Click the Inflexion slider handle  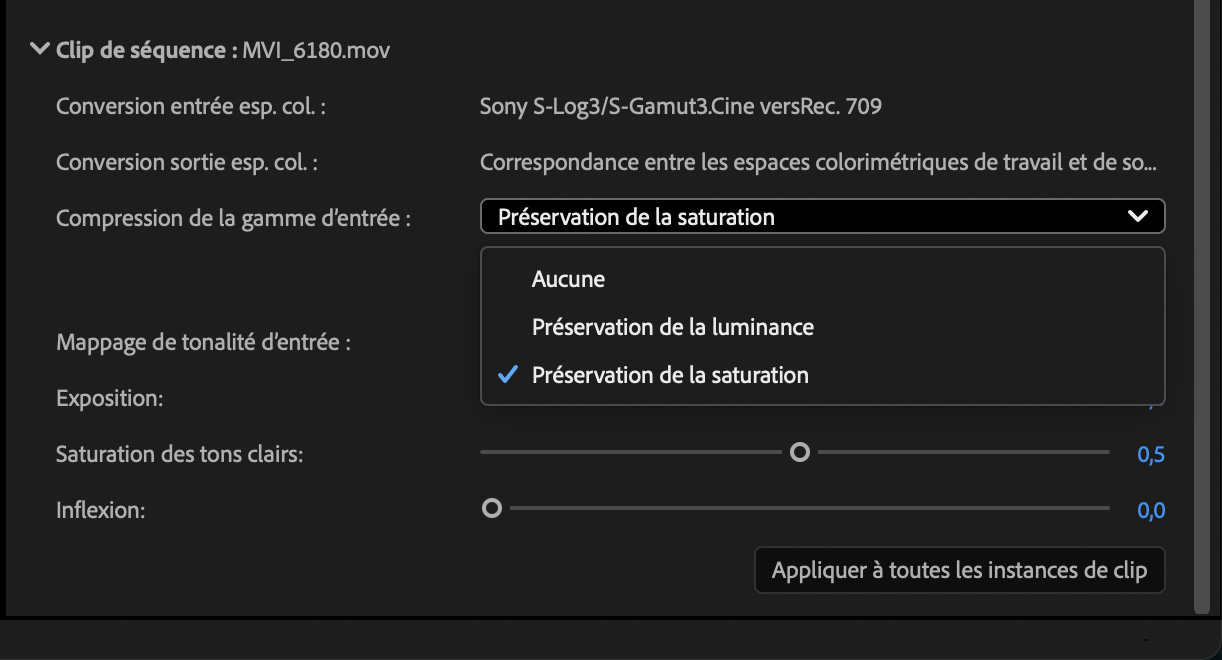(491, 509)
